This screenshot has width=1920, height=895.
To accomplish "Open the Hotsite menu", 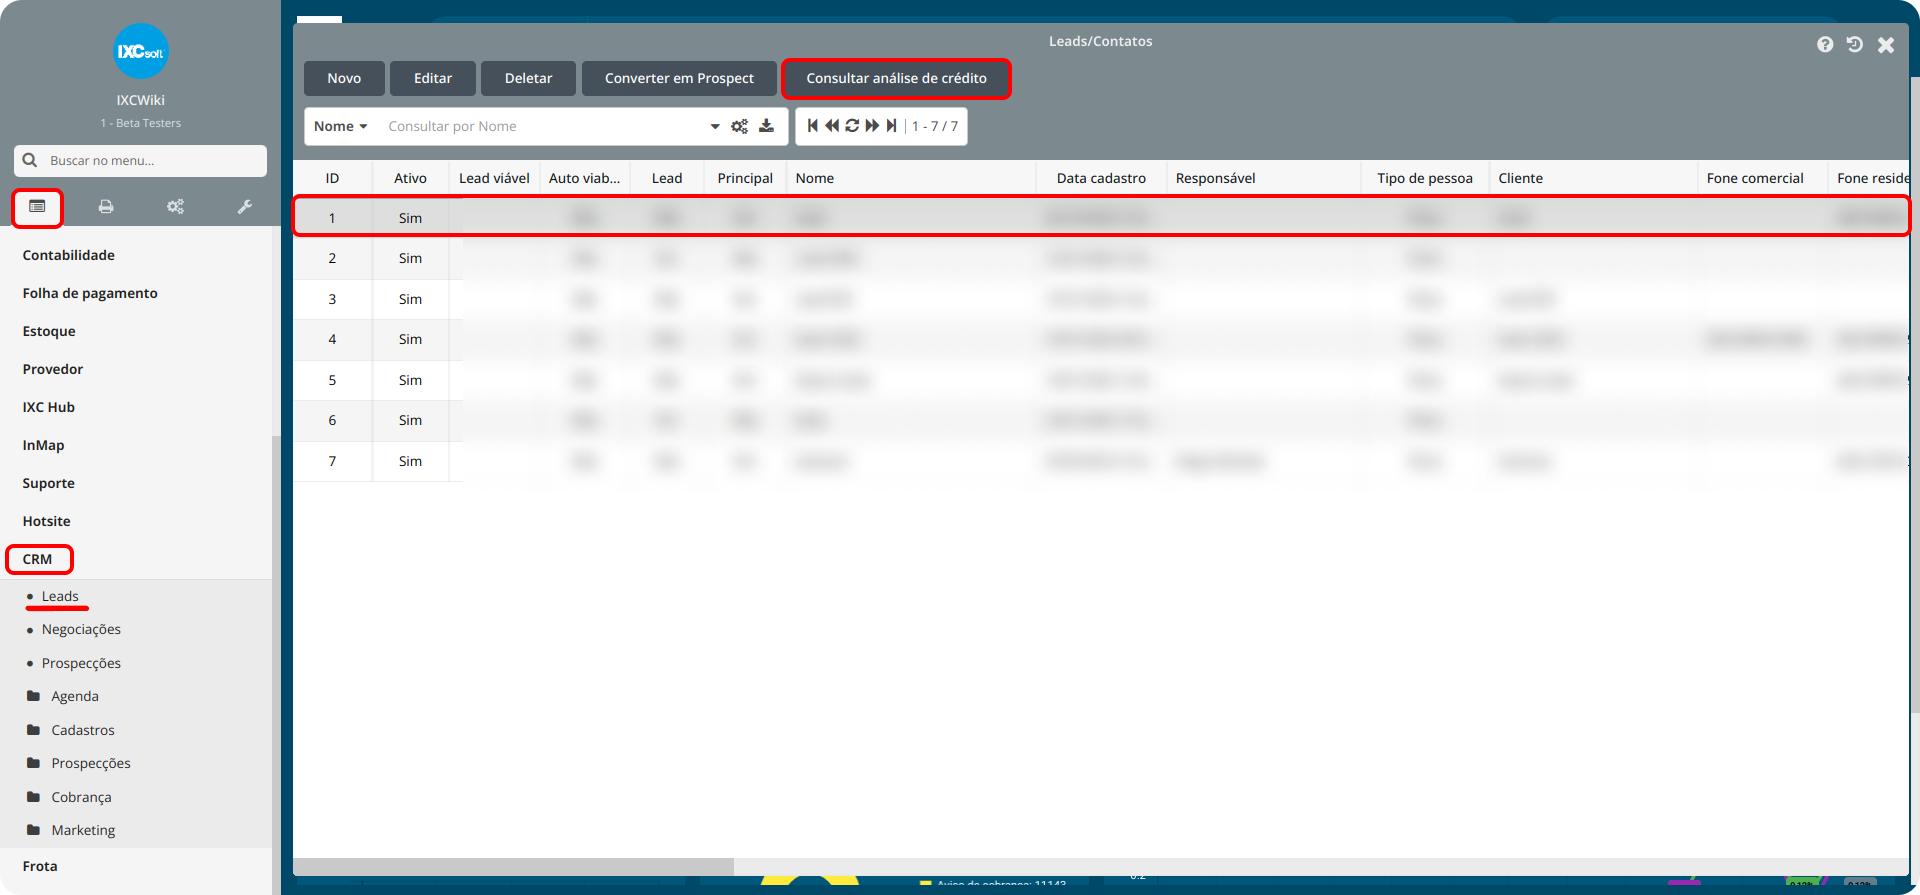I will pyautogui.click(x=47, y=521).
